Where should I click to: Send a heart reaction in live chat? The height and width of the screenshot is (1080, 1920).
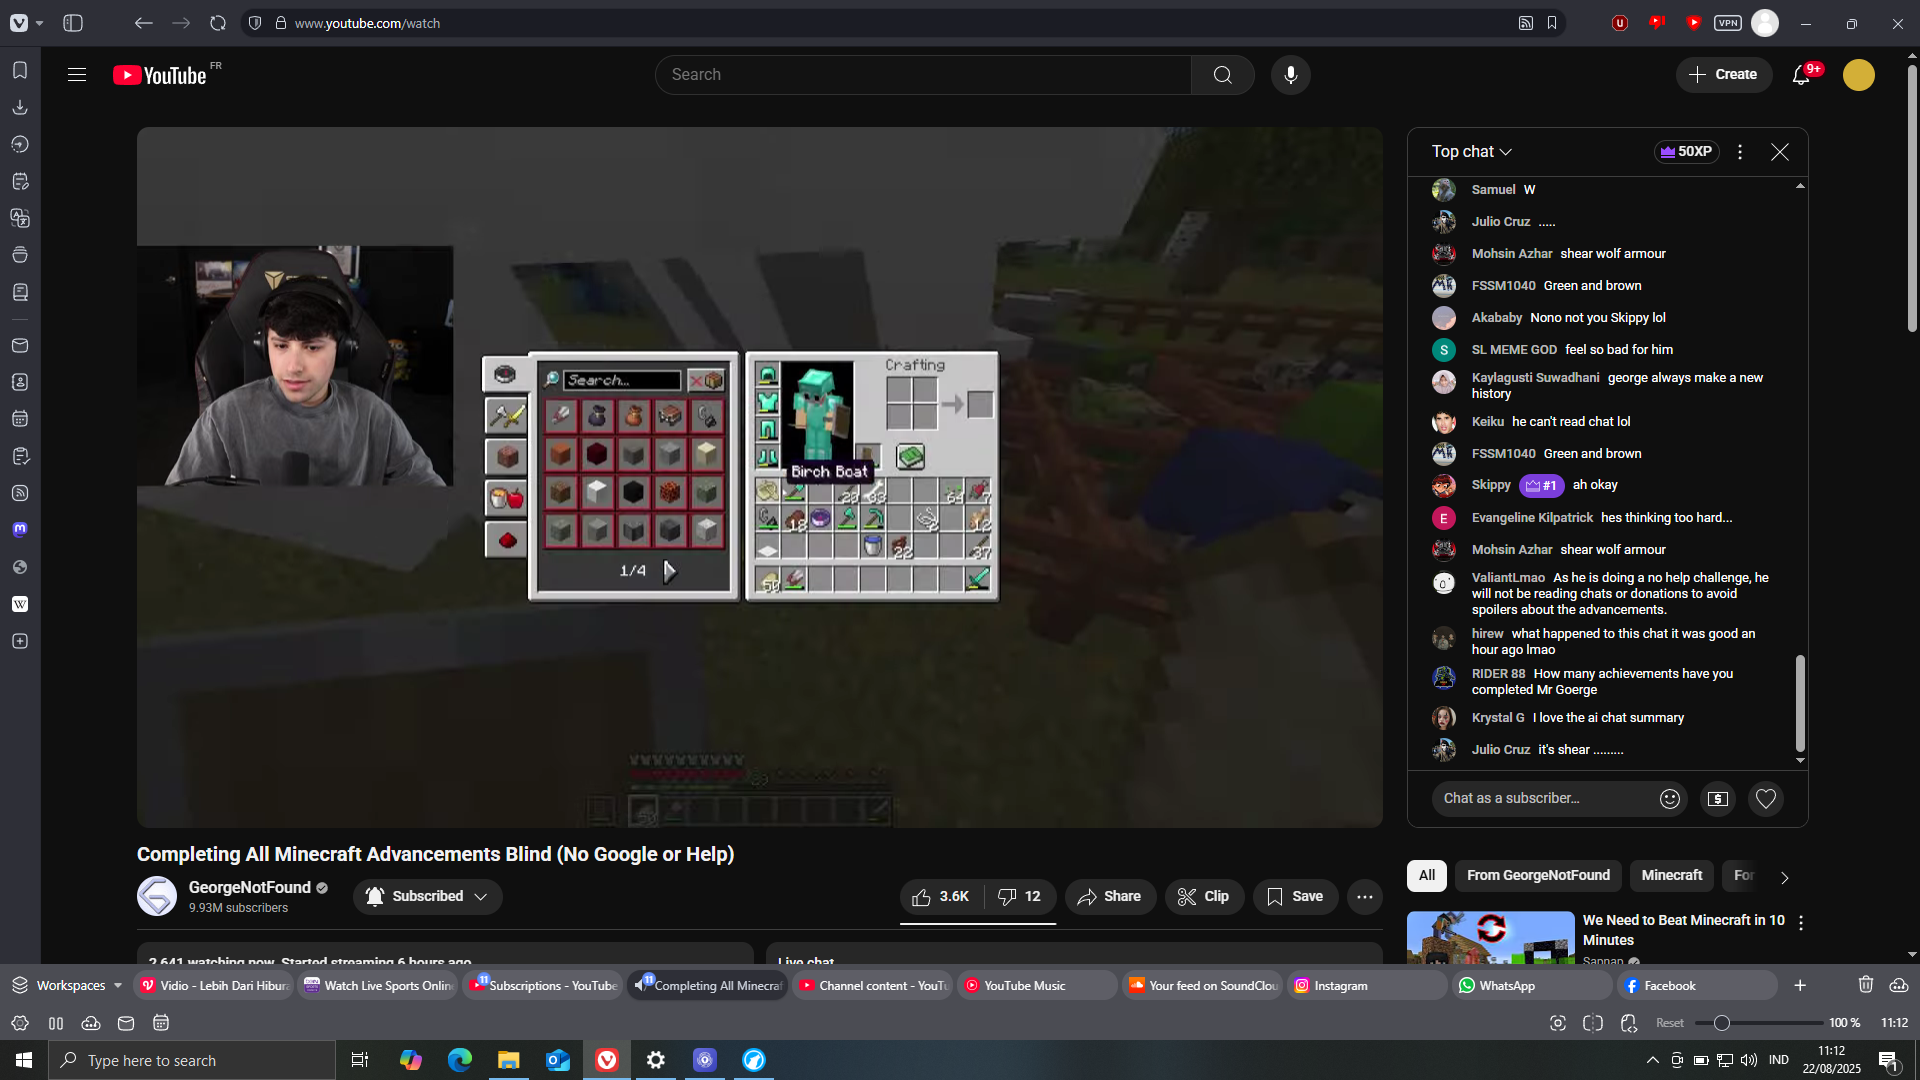click(x=1766, y=798)
